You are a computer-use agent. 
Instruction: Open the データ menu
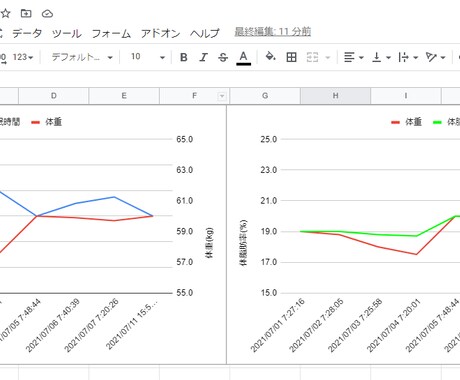click(27, 33)
